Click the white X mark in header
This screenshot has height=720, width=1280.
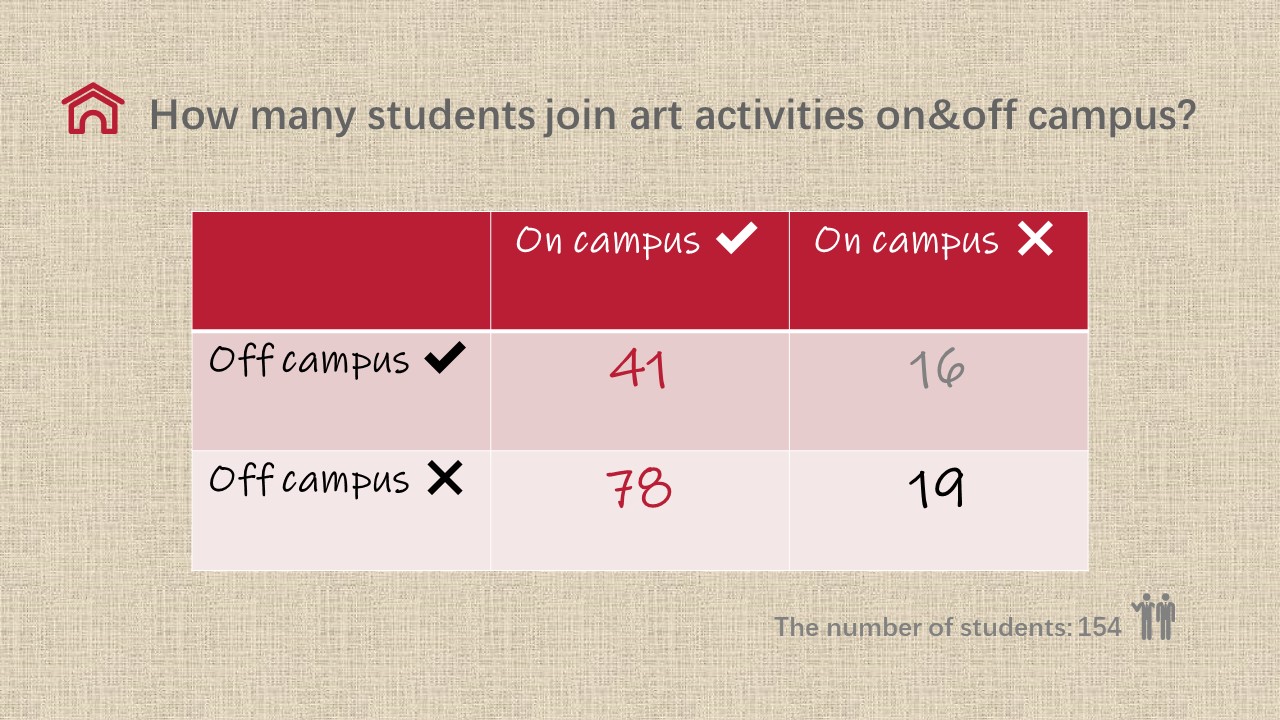(1034, 239)
